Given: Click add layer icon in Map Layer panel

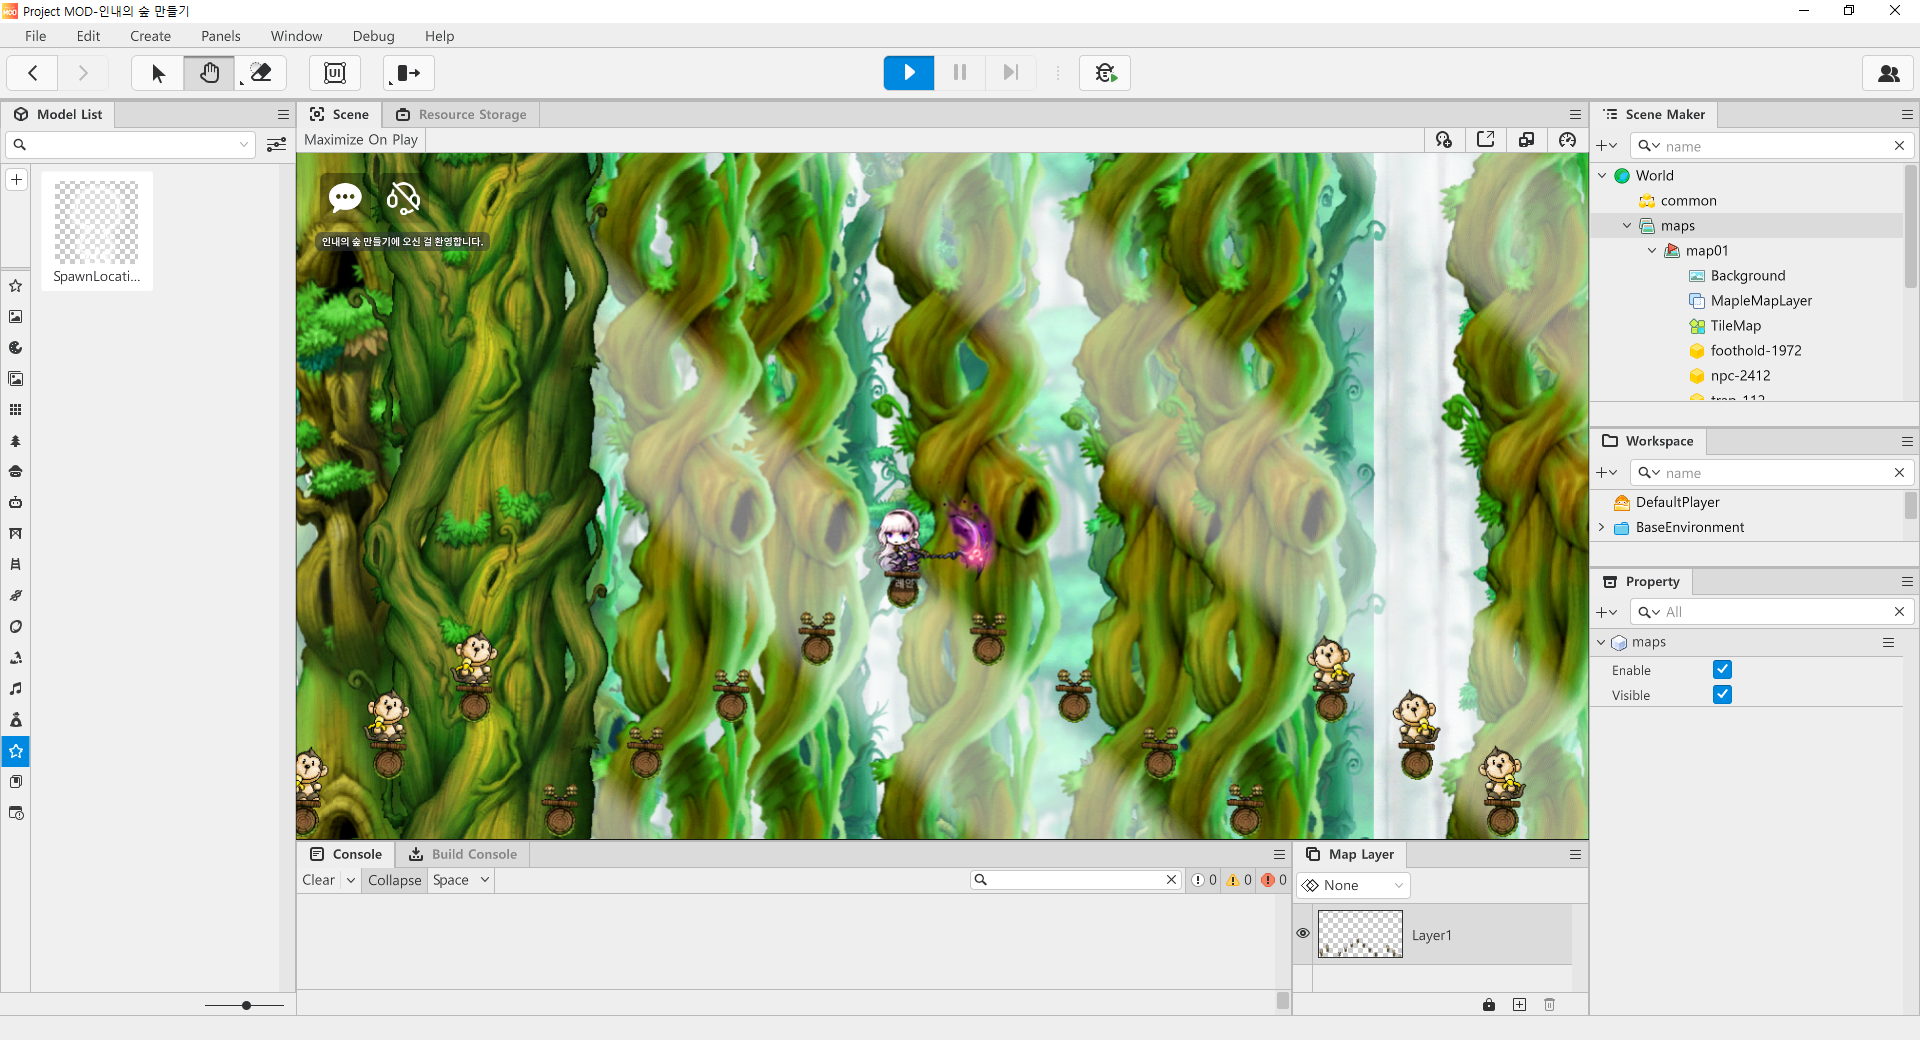Looking at the screenshot, I should [x=1520, y=1005].
